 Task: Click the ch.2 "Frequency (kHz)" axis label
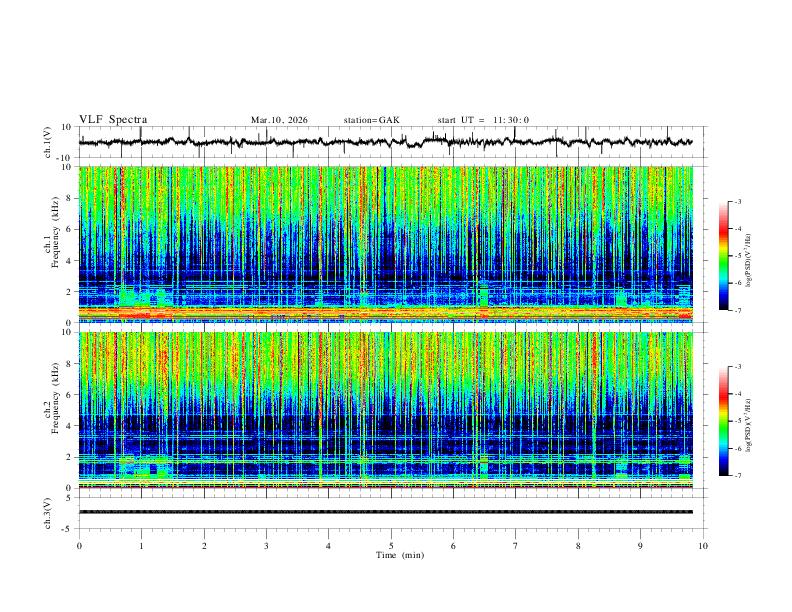click(56, 397)
